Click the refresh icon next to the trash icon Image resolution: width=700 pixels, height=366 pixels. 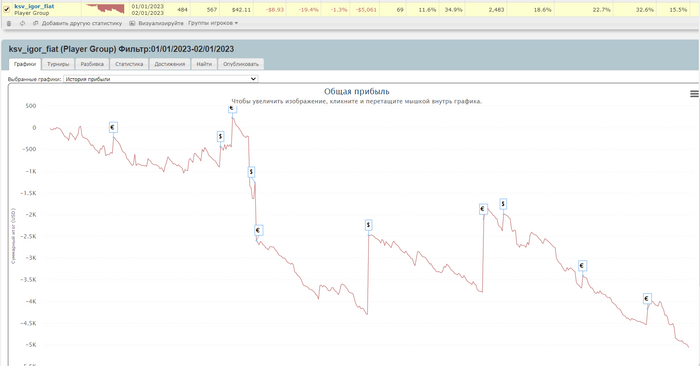(x=22, y=23)
